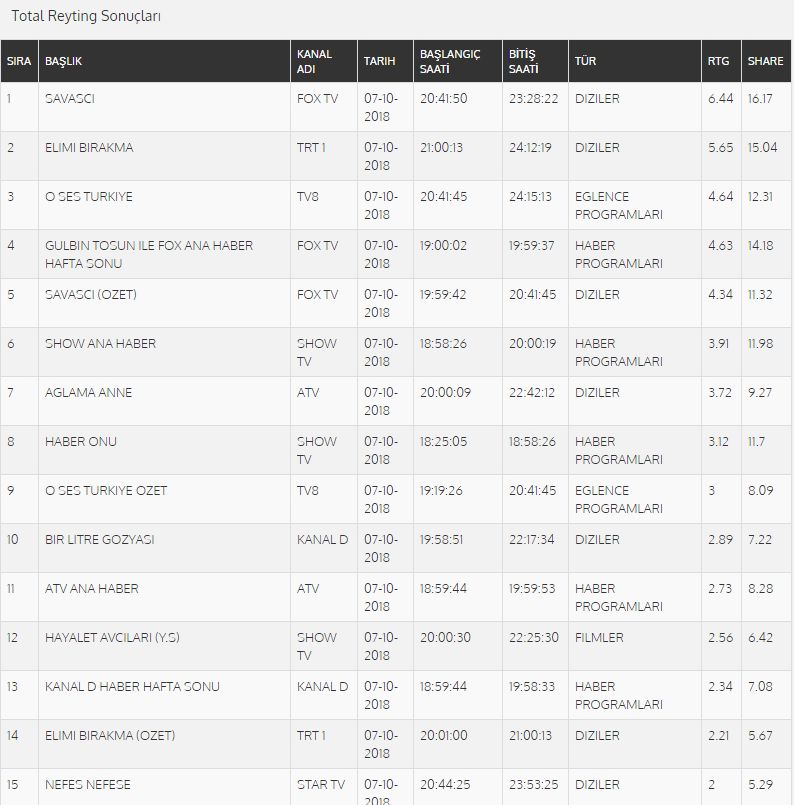
Task: Click the SIRA column header
Action: click(19, 61)
